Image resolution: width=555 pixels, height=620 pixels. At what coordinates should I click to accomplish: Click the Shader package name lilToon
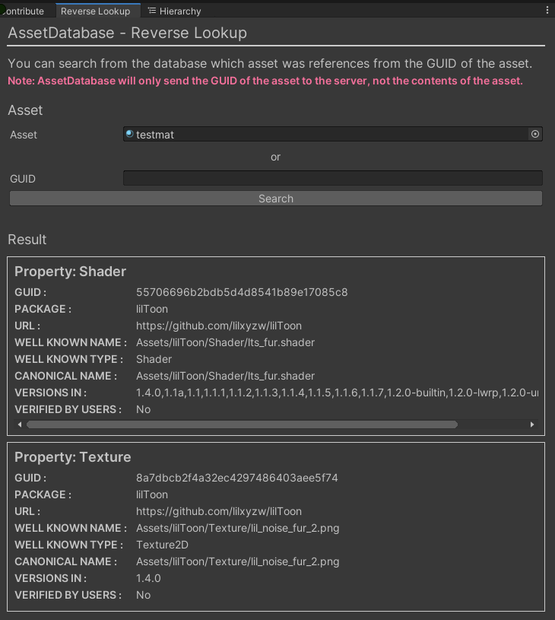[152, 309]
